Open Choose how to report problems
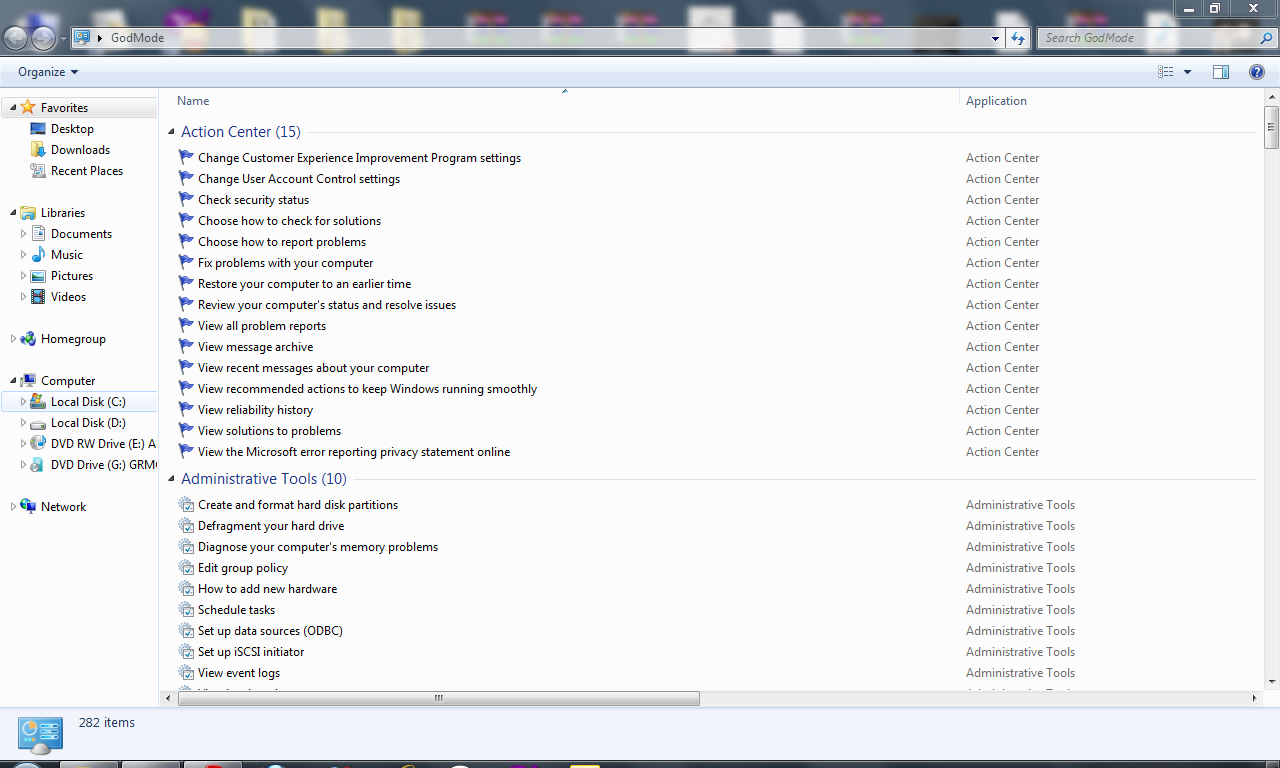The height and width of the screenshot is (768, 1280). pos(282,242)
